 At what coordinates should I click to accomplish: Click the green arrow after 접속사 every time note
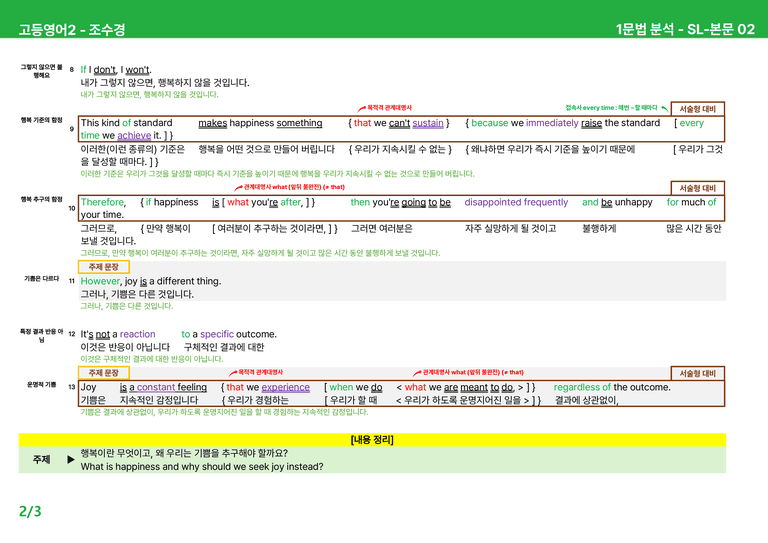(x=665, y=108)
